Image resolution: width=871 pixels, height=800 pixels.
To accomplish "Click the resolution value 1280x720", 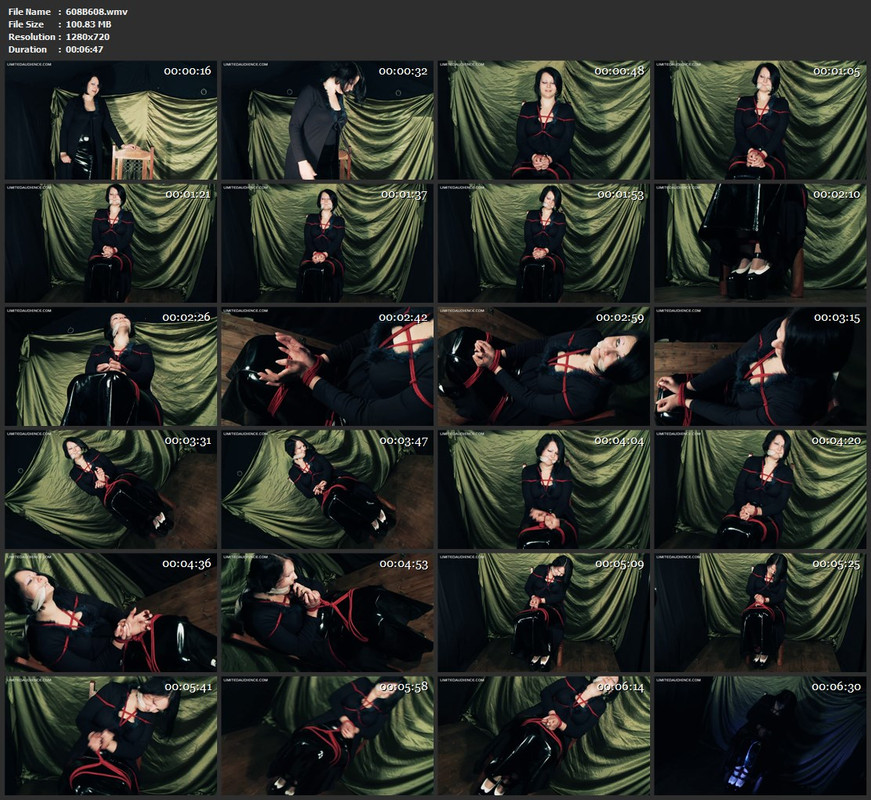I will tap(88, 37).
